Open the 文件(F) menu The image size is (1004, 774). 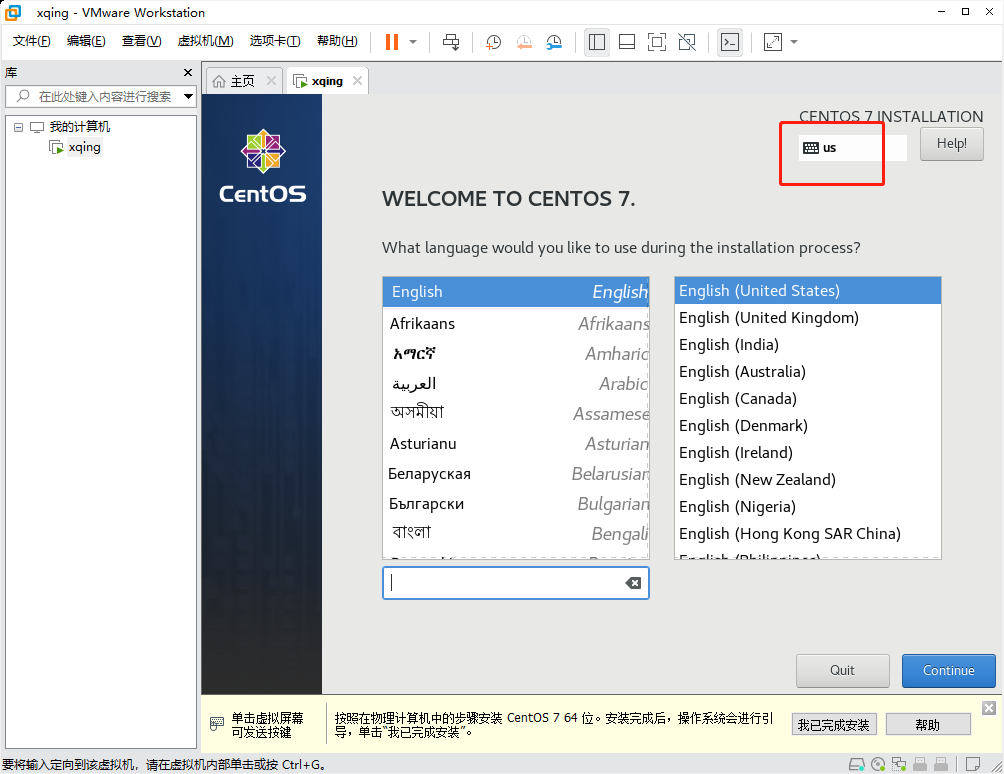click(x=31, y=41)
